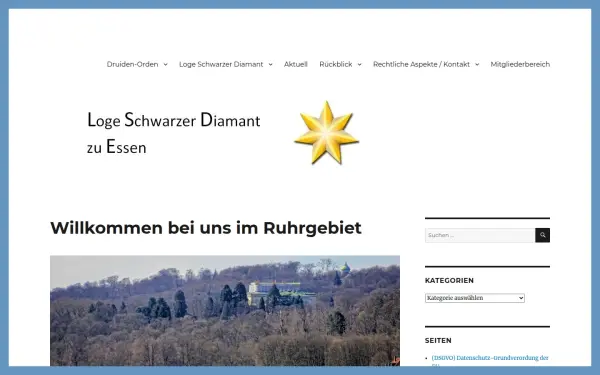Expand the Loge Schwarzer Diamant submenu chevron
Viewport: 600px width, 375px height.
tap(270, 65)
